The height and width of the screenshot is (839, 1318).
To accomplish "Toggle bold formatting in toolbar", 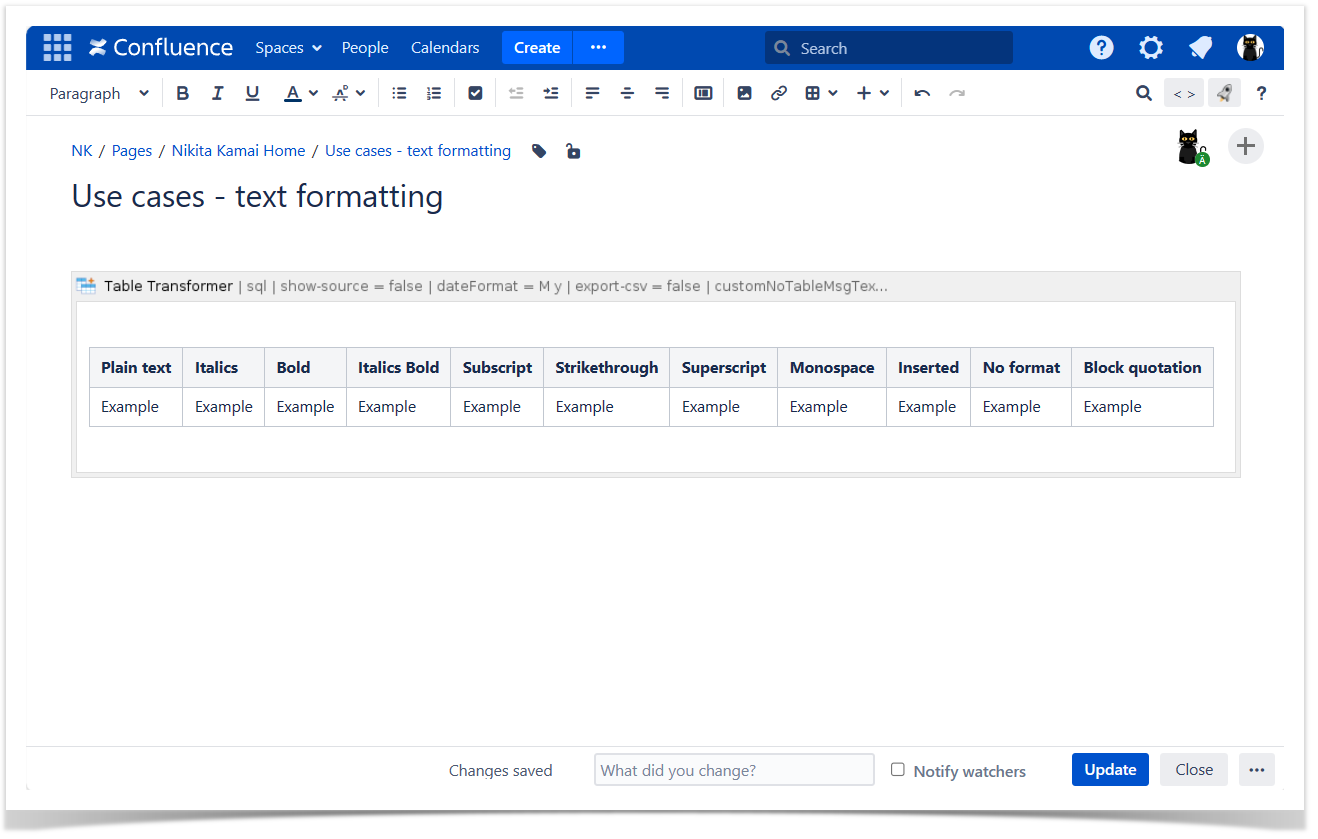I will 182,93.
